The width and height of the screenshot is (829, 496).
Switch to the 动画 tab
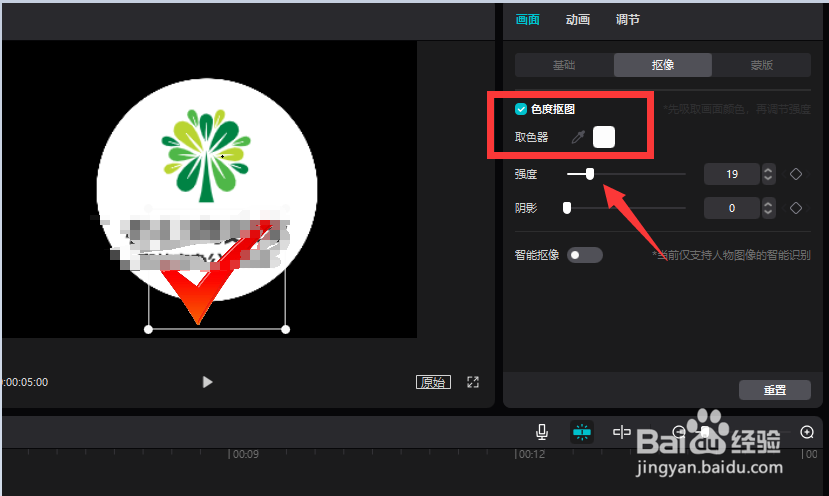[x=577, y=20]
